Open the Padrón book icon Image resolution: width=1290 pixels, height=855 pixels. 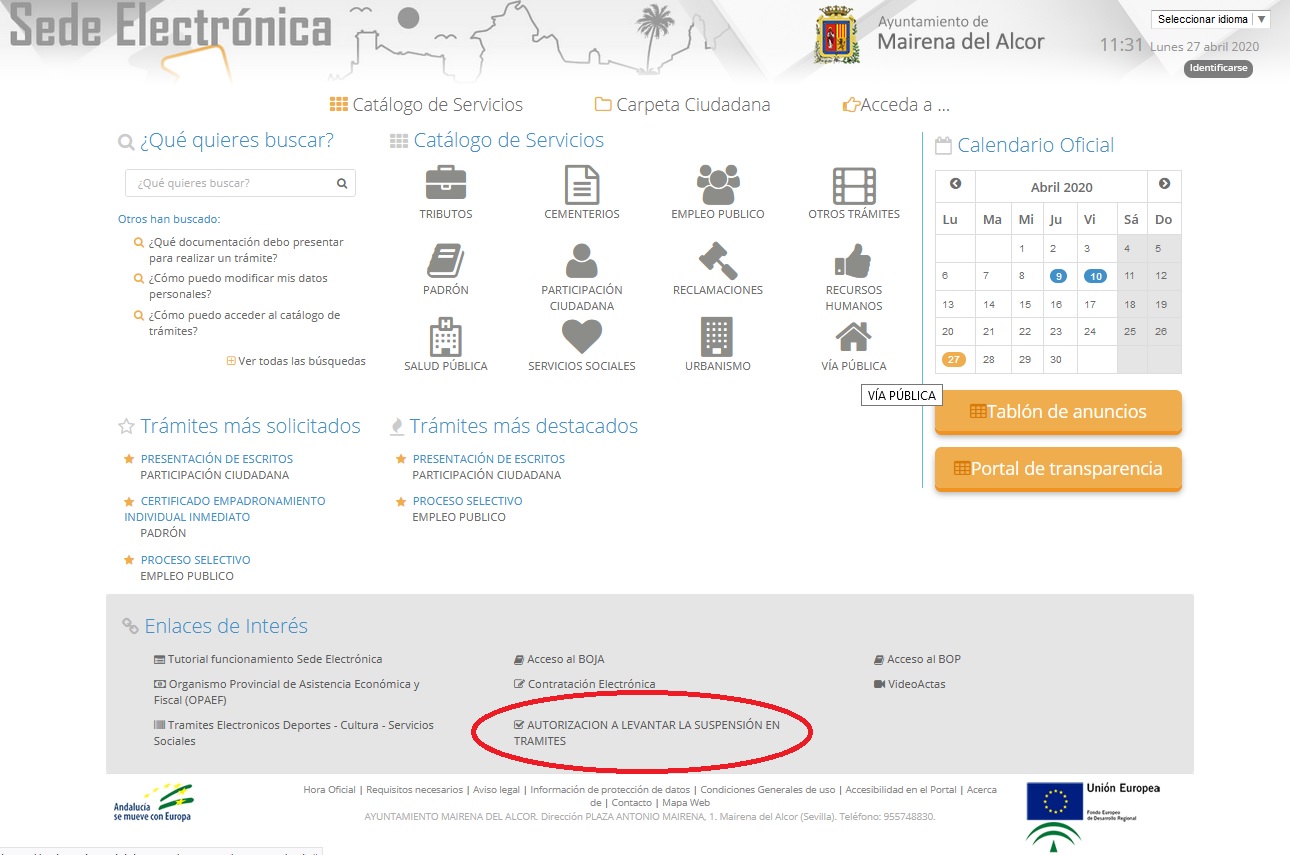[445, 261]
